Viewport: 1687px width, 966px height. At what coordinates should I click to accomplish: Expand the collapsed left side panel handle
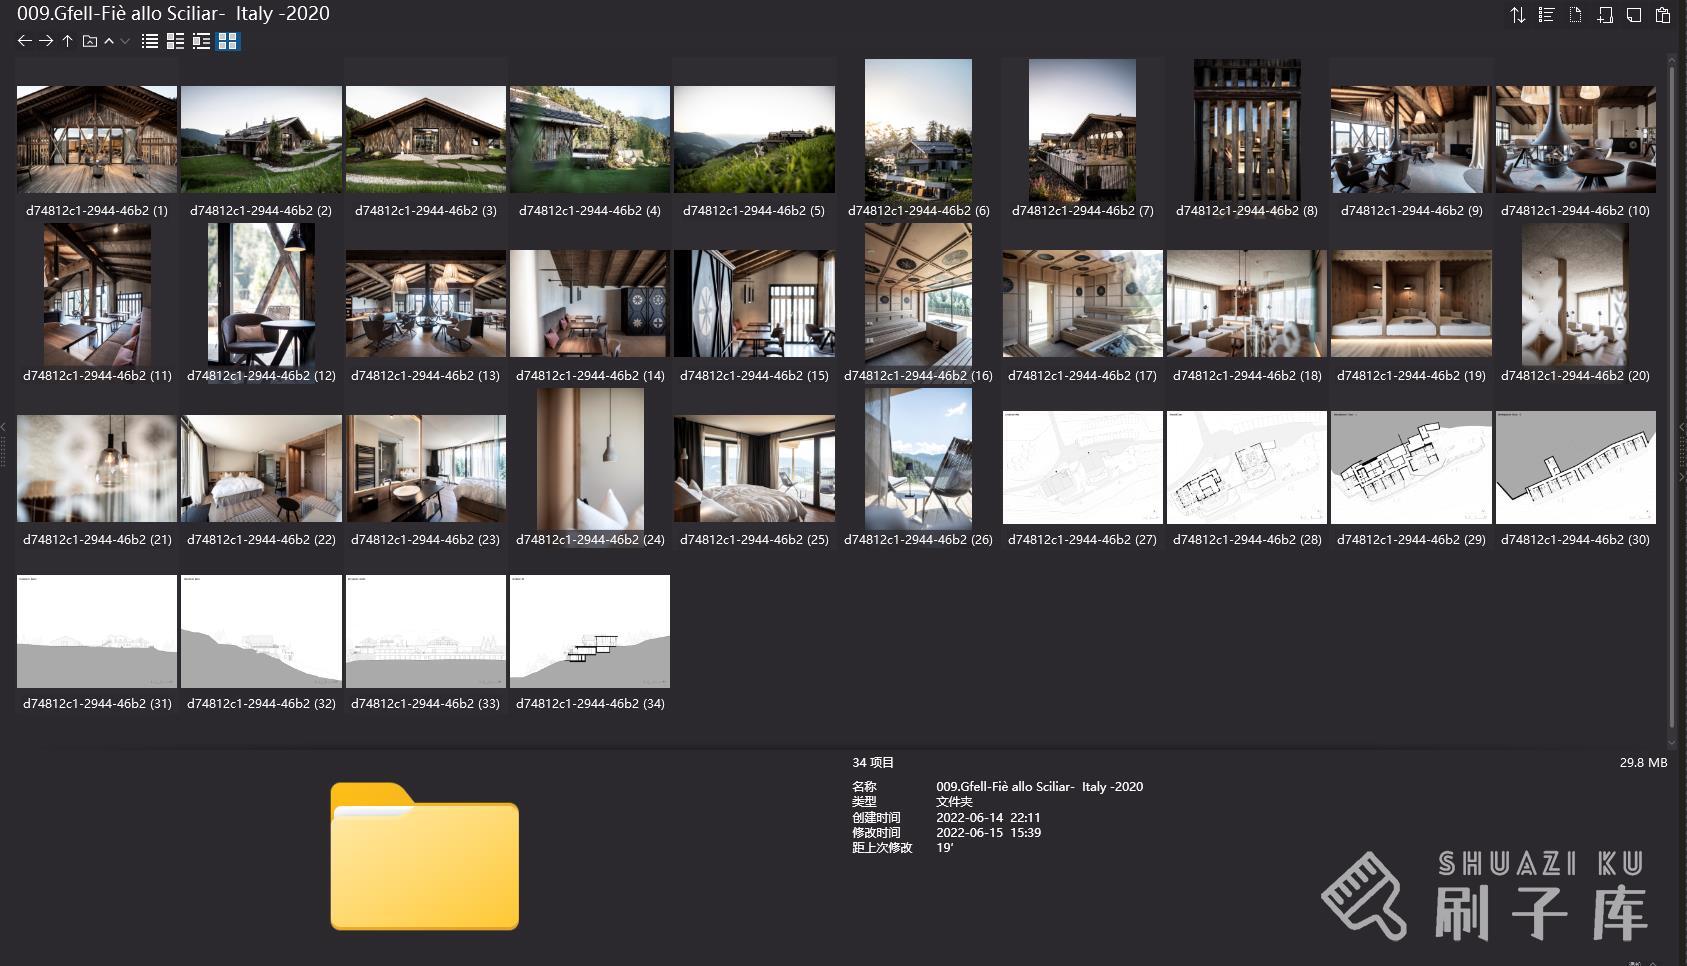point(3,445)
